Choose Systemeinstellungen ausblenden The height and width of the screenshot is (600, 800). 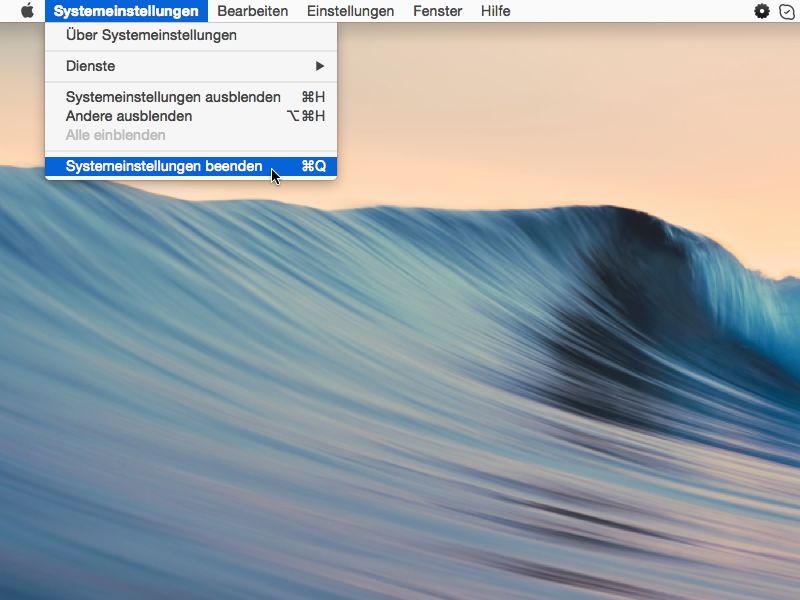[x=191, y=97]
